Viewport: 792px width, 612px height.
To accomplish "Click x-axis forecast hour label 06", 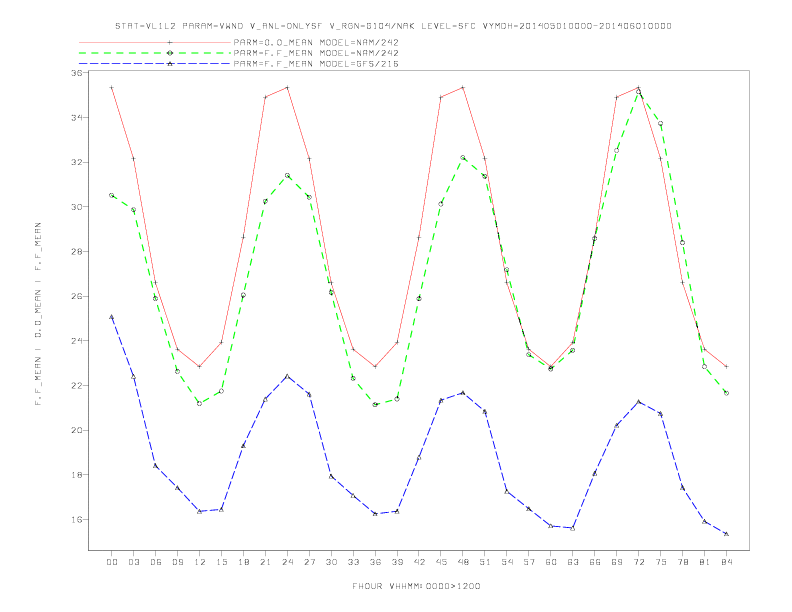I will (x=156, y=562).
